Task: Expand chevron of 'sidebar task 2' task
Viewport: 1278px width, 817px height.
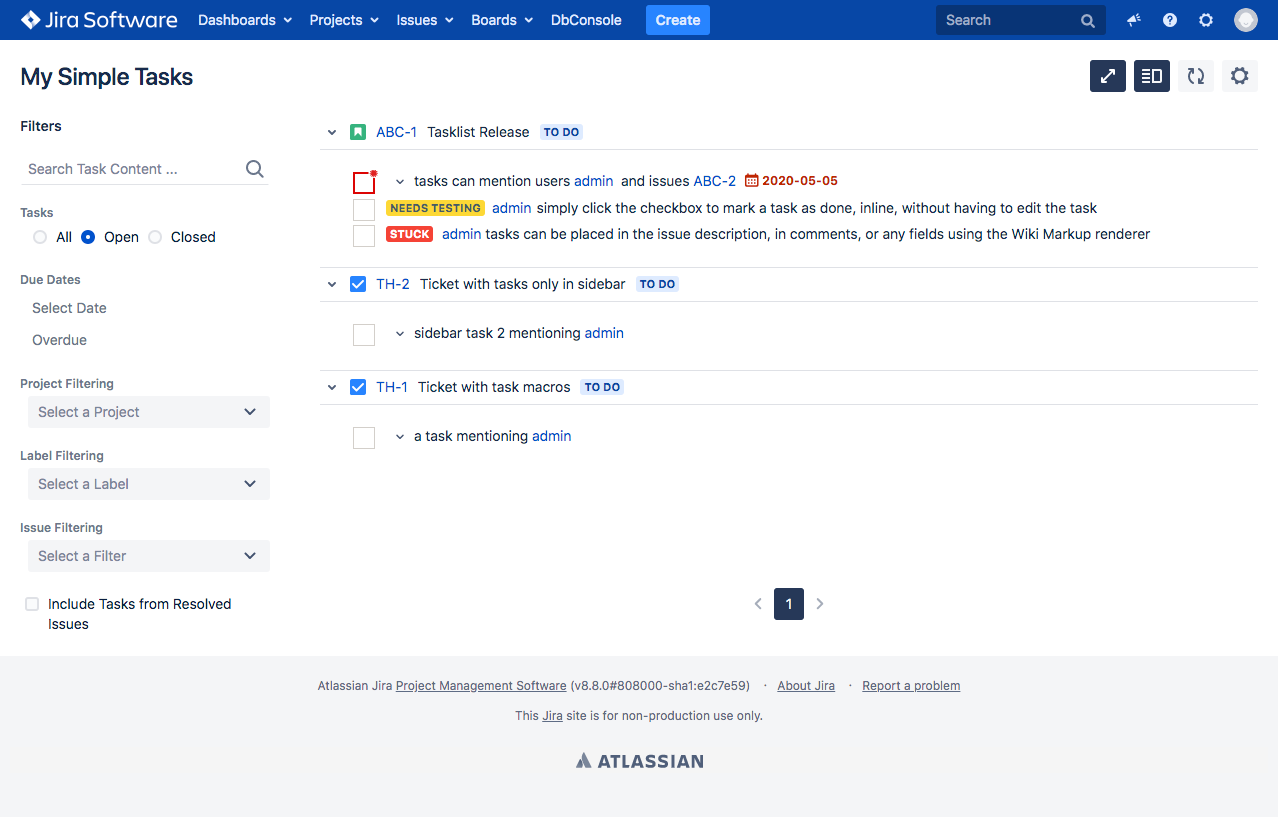Action: tap(400, 334)
